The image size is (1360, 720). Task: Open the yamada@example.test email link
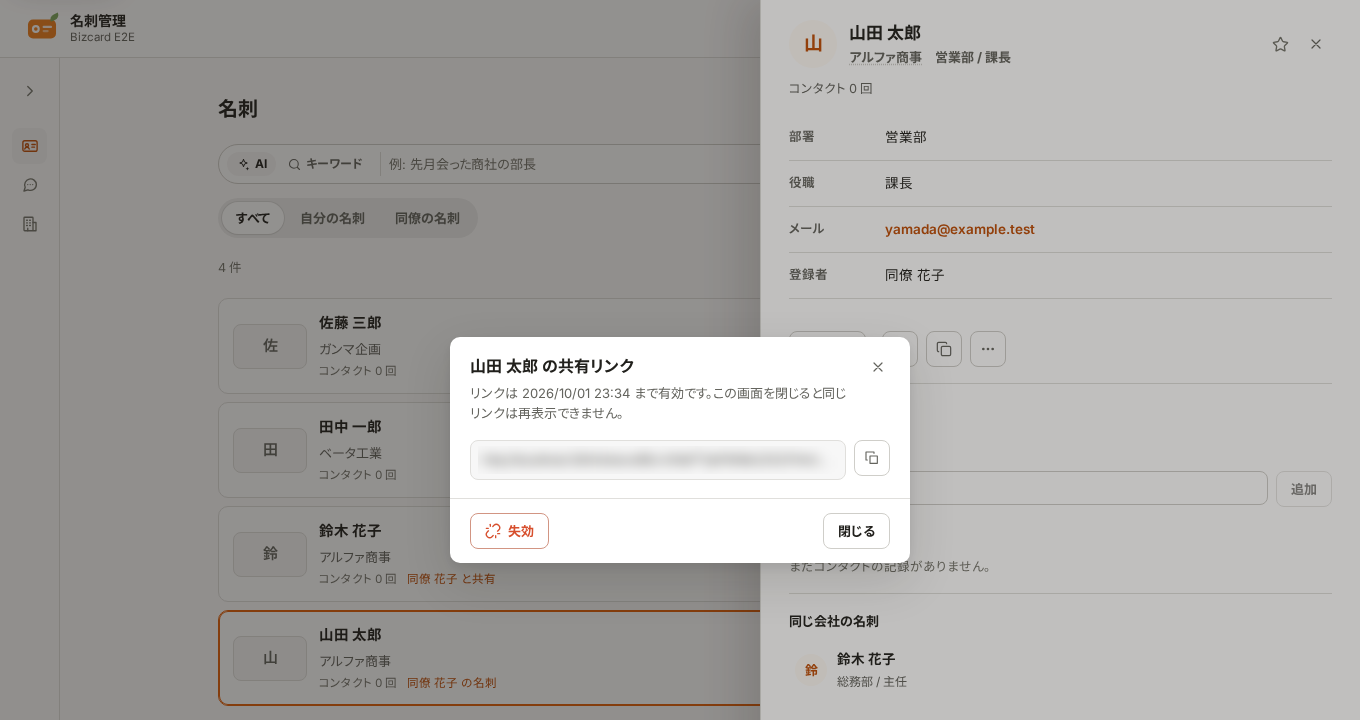pos(960,229)
